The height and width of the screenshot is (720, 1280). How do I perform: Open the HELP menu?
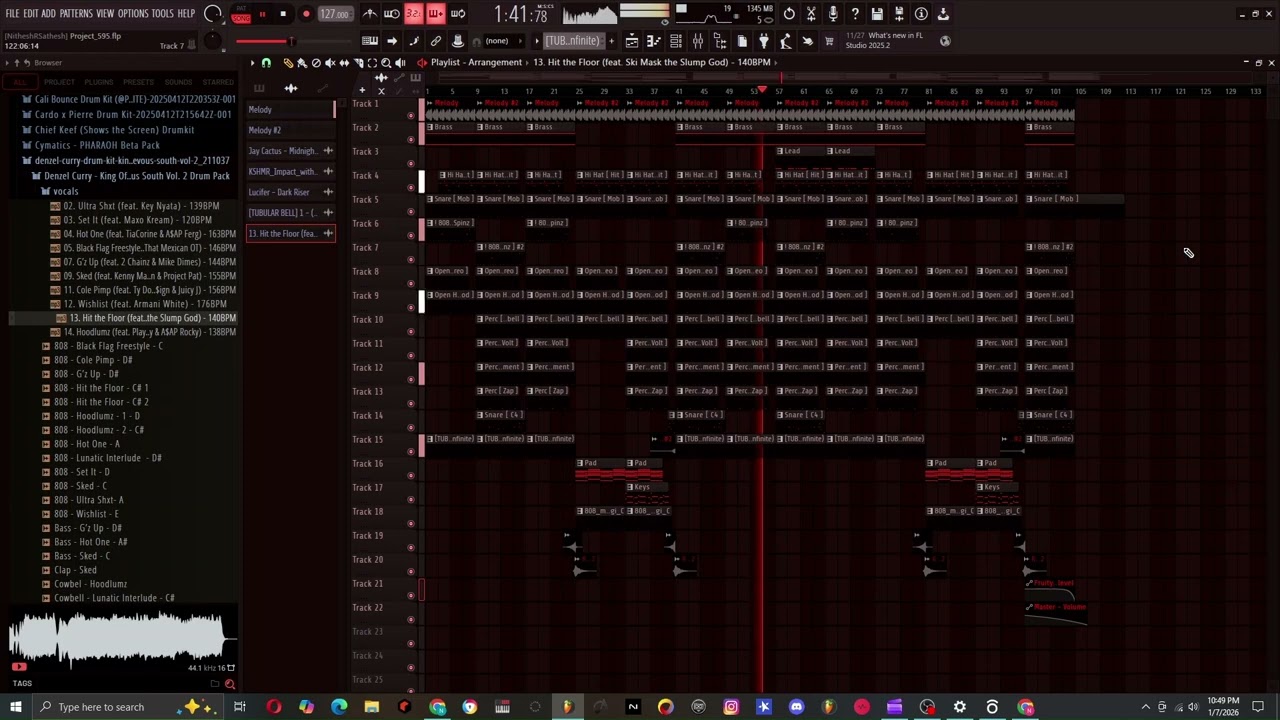click(187, 13)
